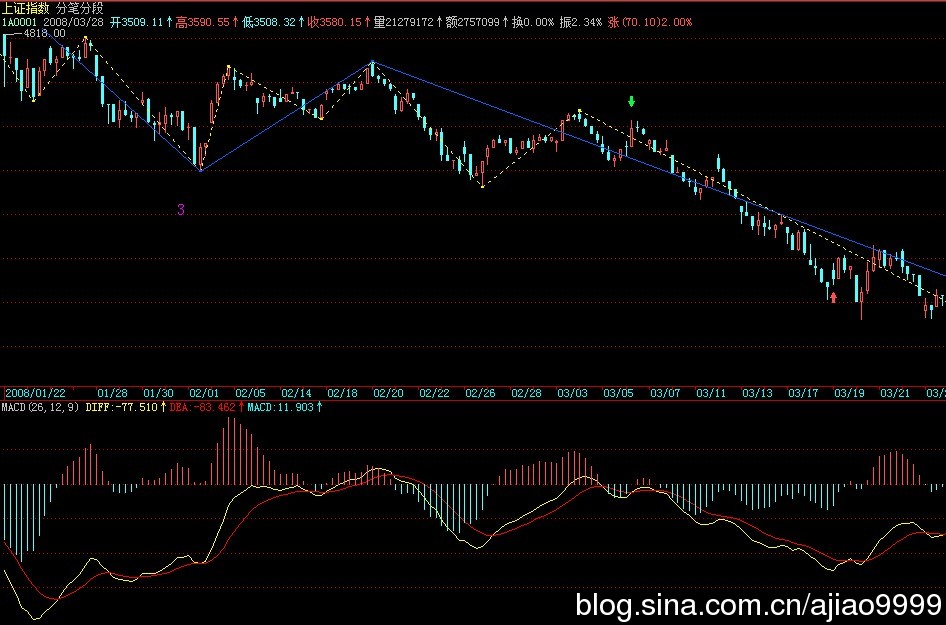
Task: Click the MACD(26,12,9) indicator label
Action: 40,408
